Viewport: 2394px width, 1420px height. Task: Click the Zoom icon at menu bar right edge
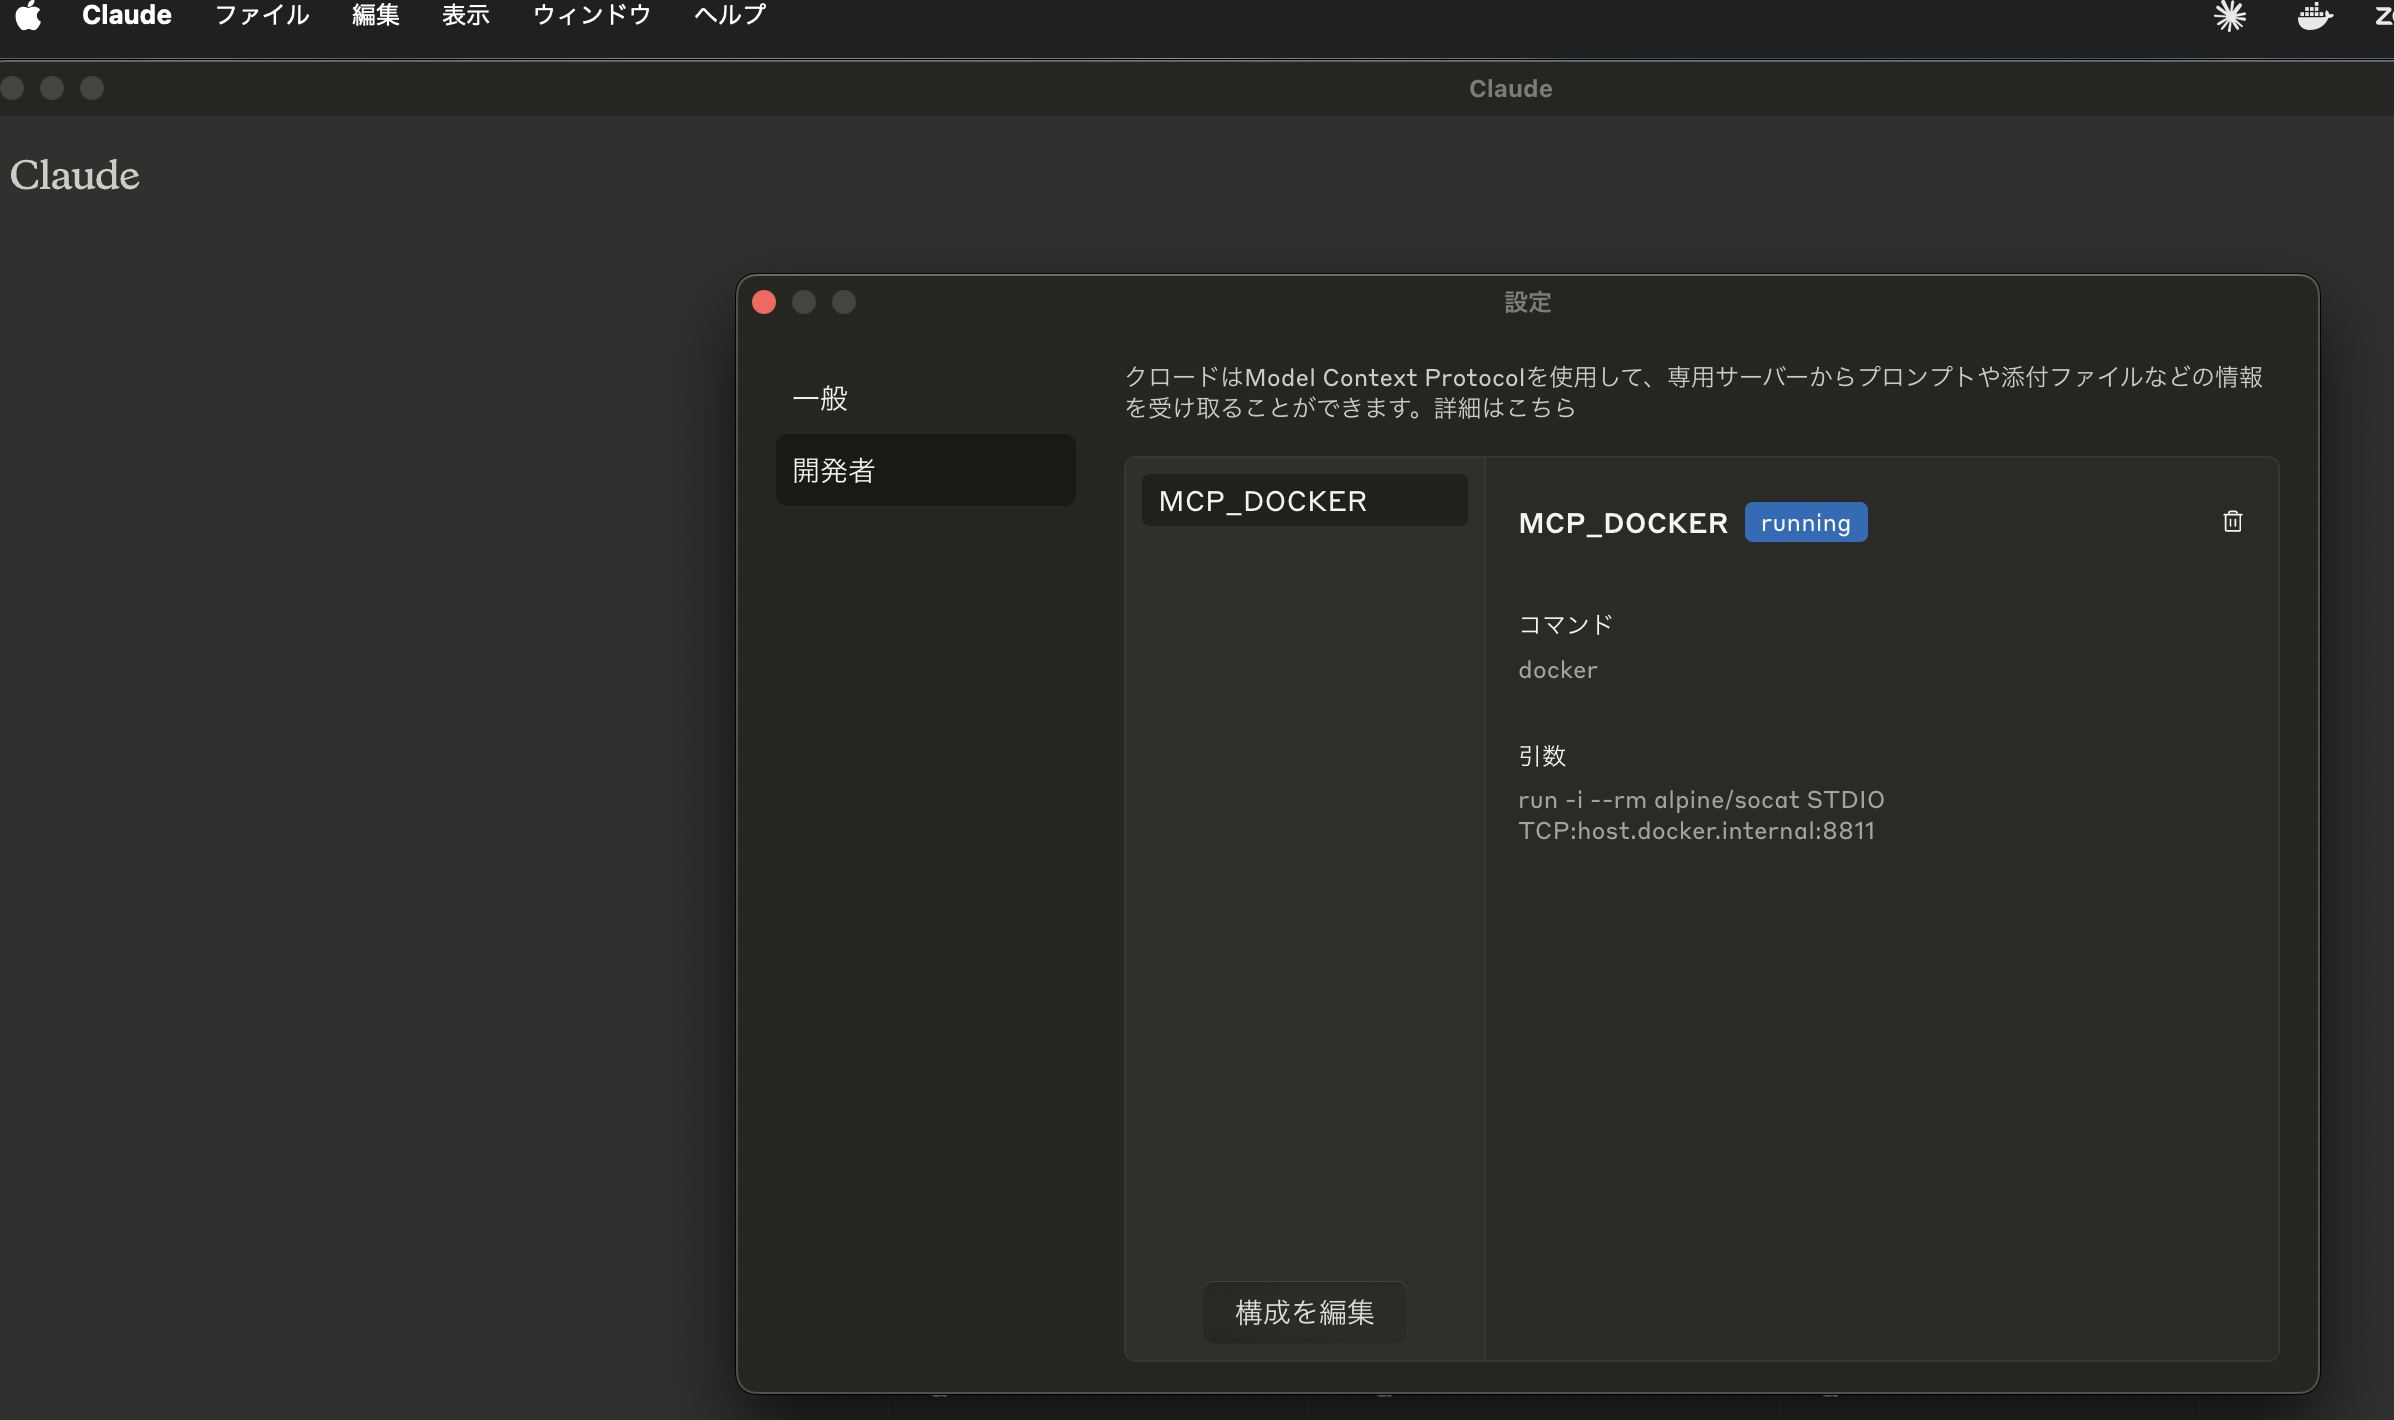point(2384,17)
